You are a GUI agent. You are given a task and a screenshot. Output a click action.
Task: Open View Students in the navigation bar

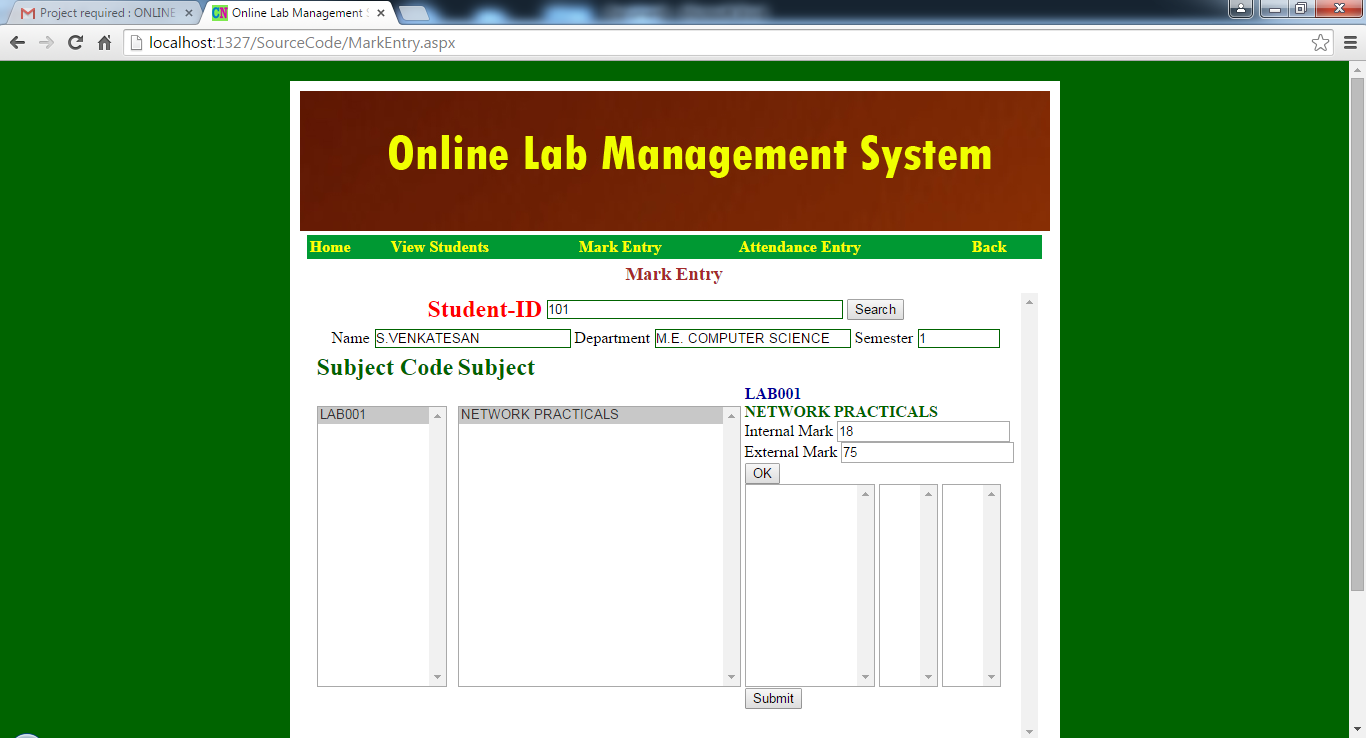pos(439,247)
